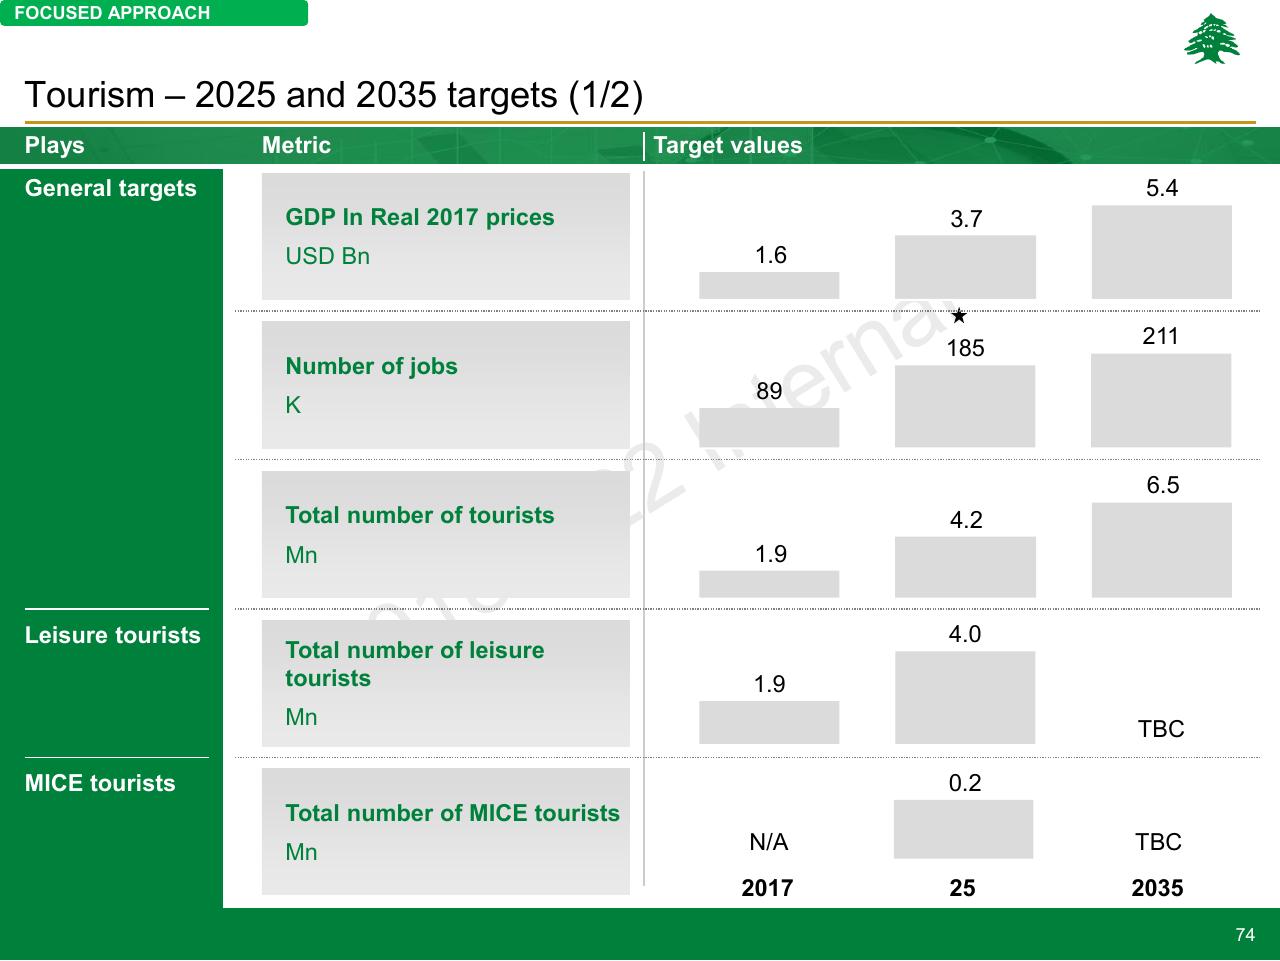
Task: Click the USD Bn unit text
Action: (x=328, y=256)
